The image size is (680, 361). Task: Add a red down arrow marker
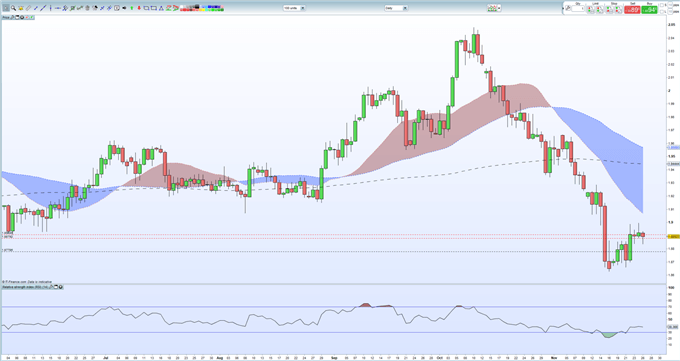[x=139, y=8]
